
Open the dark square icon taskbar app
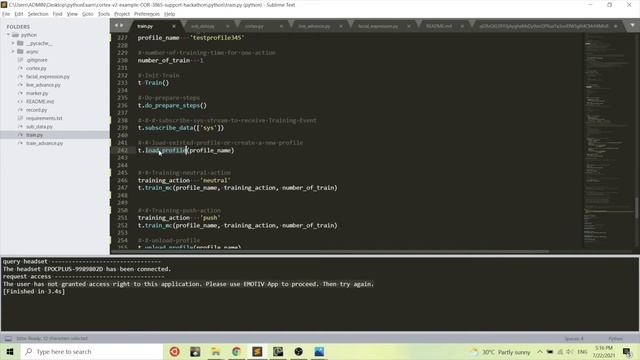click(278, 351)
